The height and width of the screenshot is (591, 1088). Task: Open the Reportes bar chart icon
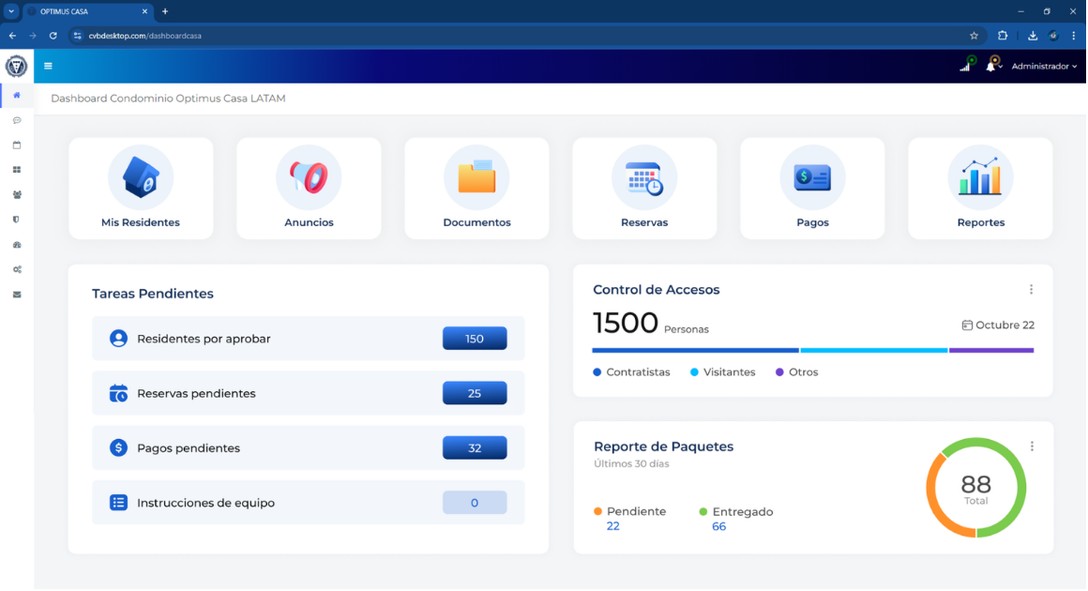coord(980,177)
